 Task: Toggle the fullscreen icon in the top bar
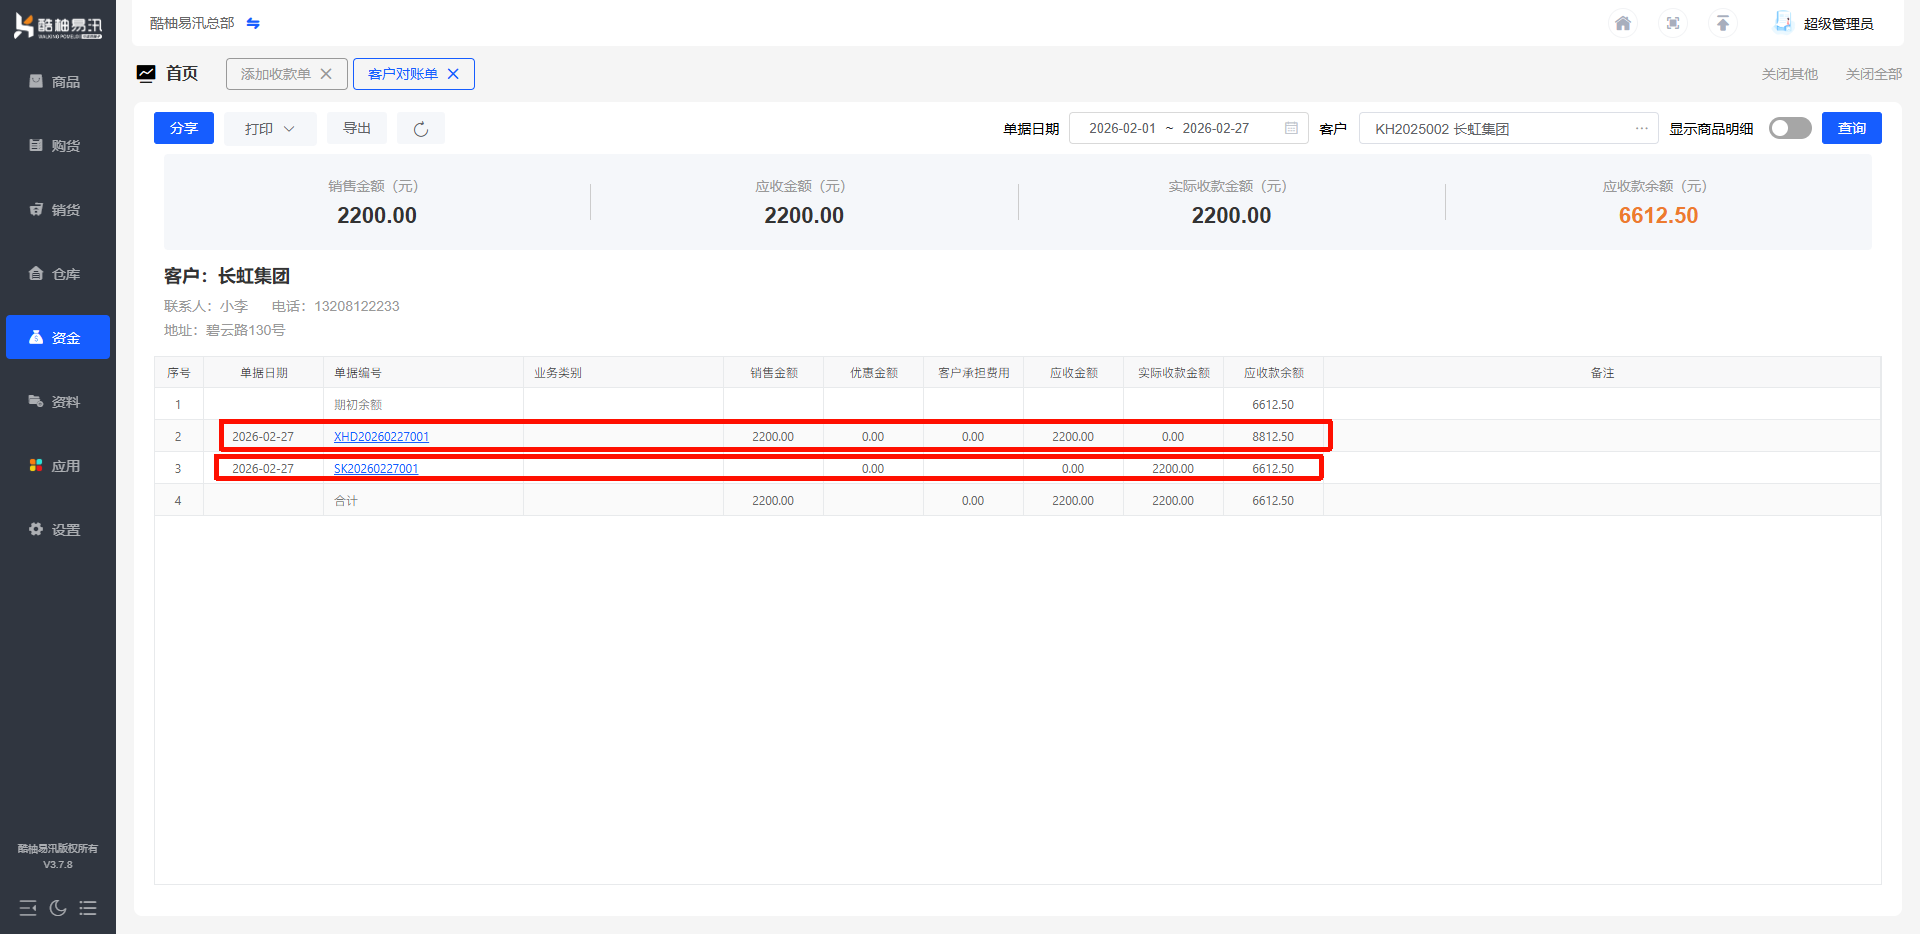1673,23
